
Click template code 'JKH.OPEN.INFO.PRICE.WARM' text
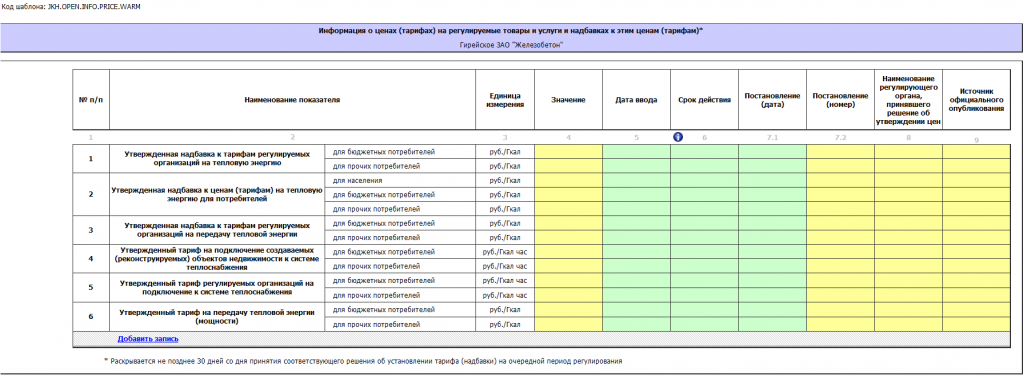pos(94,6)
